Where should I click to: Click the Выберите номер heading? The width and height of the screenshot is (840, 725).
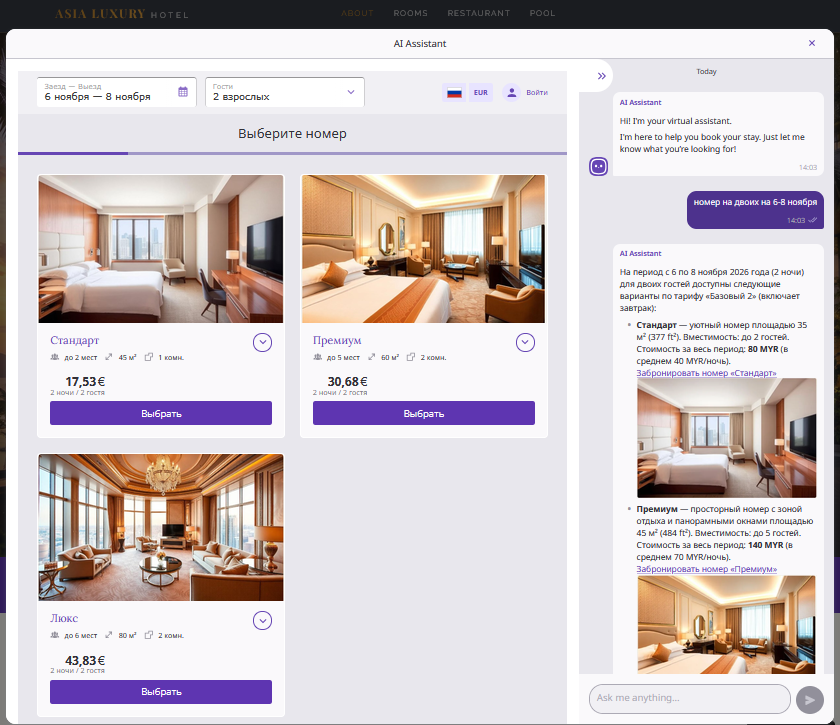[x=292, y=133]
